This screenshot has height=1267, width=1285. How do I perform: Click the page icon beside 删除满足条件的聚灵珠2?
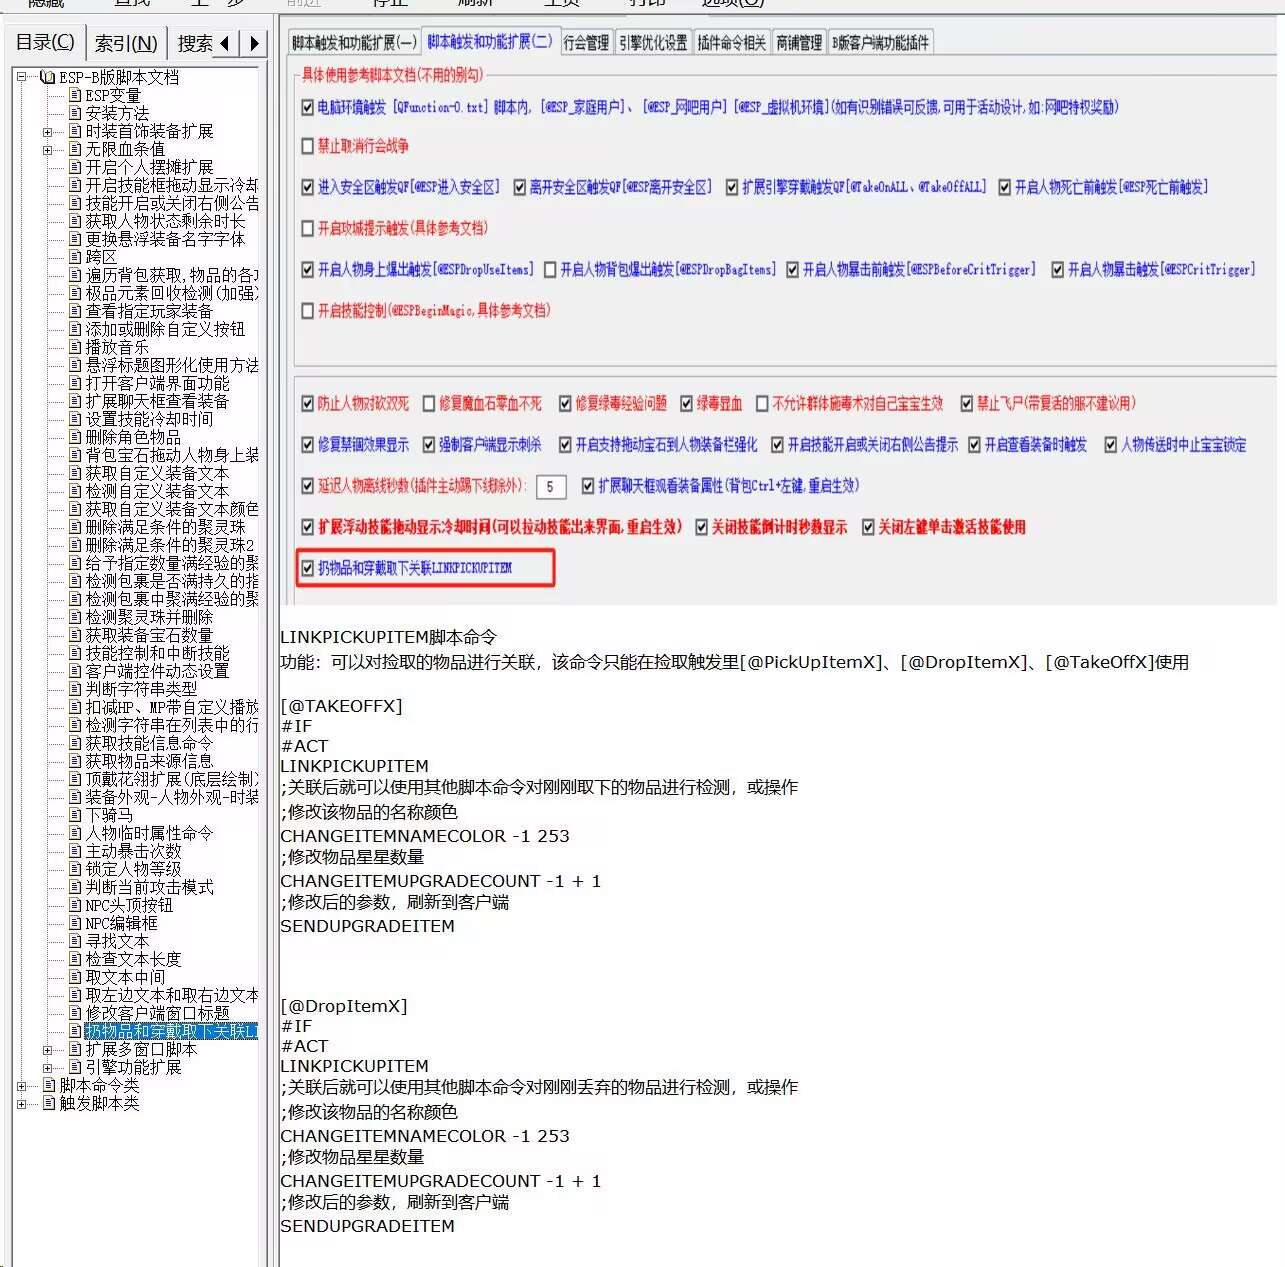pos(75,545)
